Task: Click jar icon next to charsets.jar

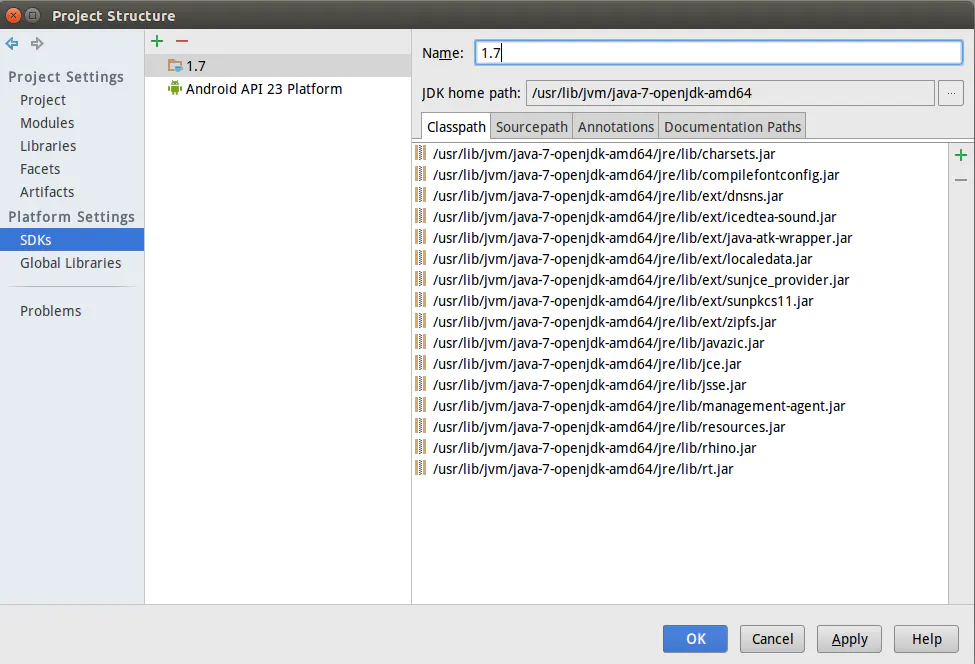Action: pos(421,153)
